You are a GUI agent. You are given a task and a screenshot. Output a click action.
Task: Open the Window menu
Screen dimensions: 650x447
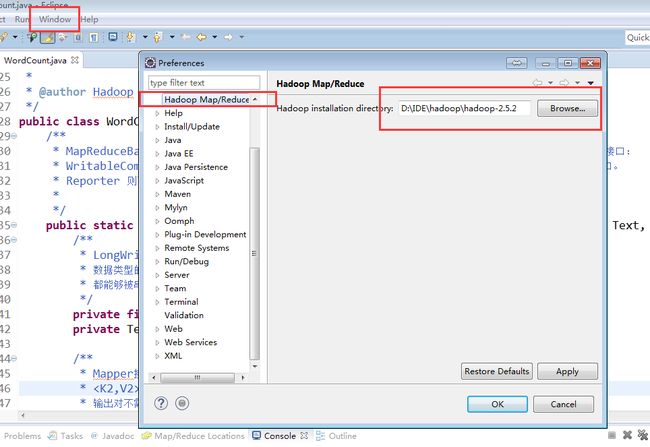point(55,19)
